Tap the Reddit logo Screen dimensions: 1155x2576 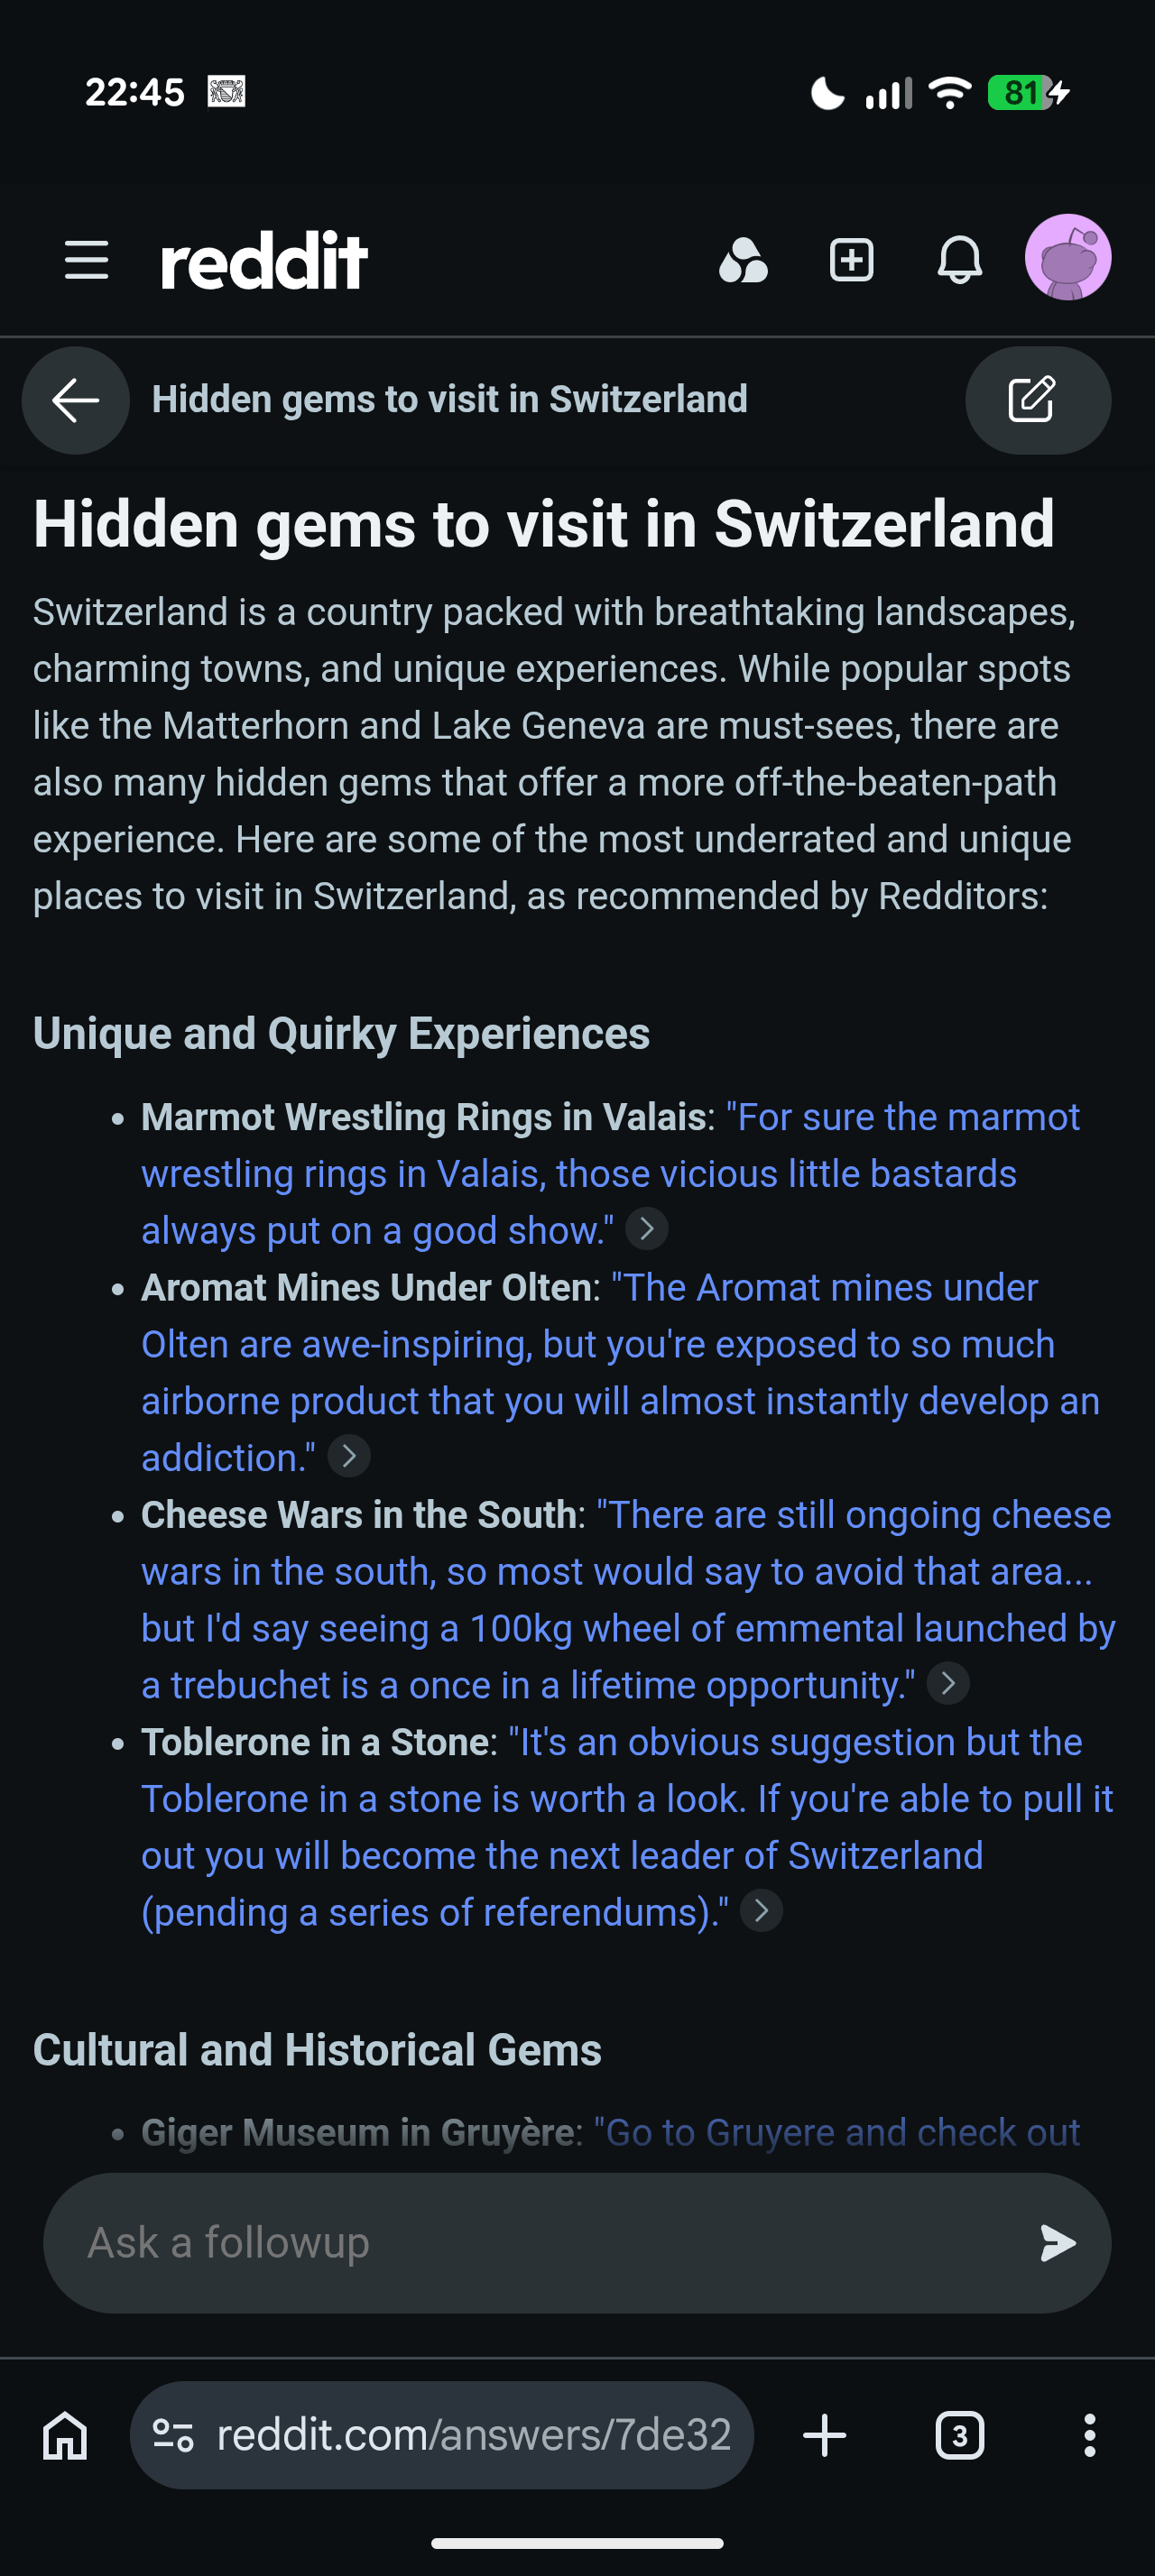[x=264, y=261]
